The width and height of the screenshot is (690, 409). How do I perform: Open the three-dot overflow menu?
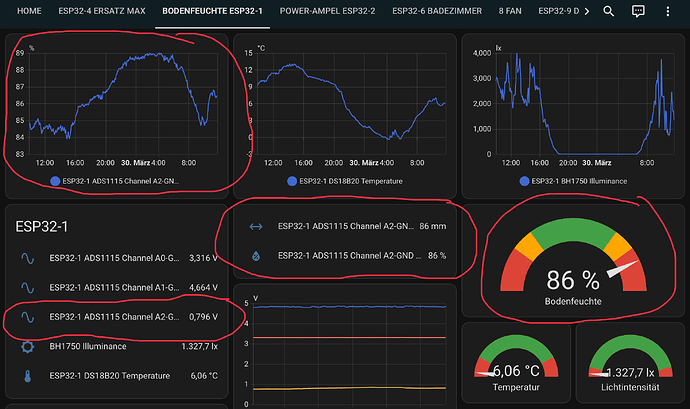668,11
